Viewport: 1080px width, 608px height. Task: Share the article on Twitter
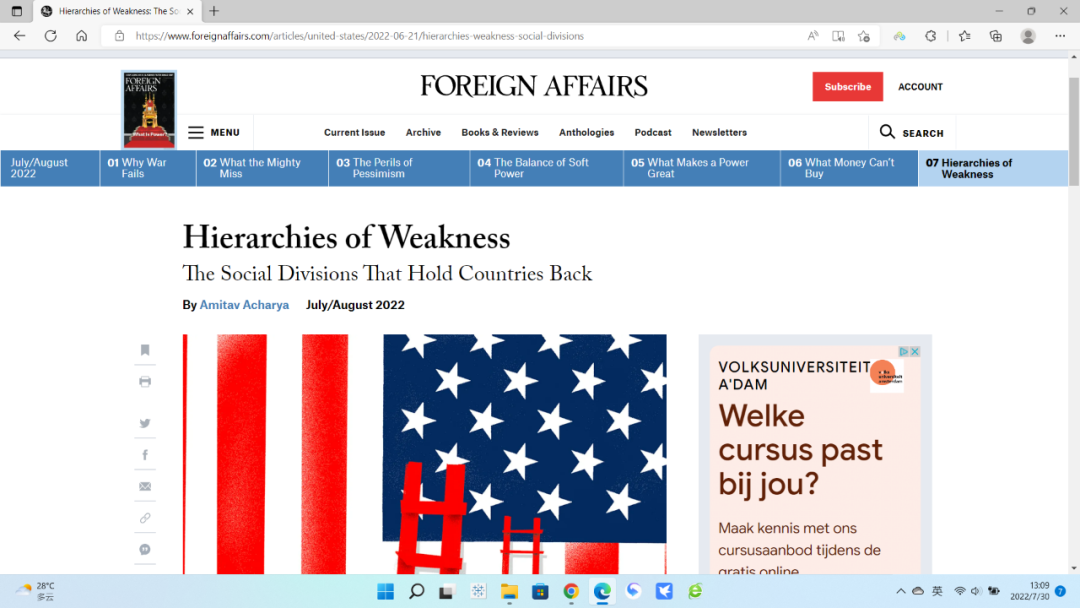(x=145, y=423)
